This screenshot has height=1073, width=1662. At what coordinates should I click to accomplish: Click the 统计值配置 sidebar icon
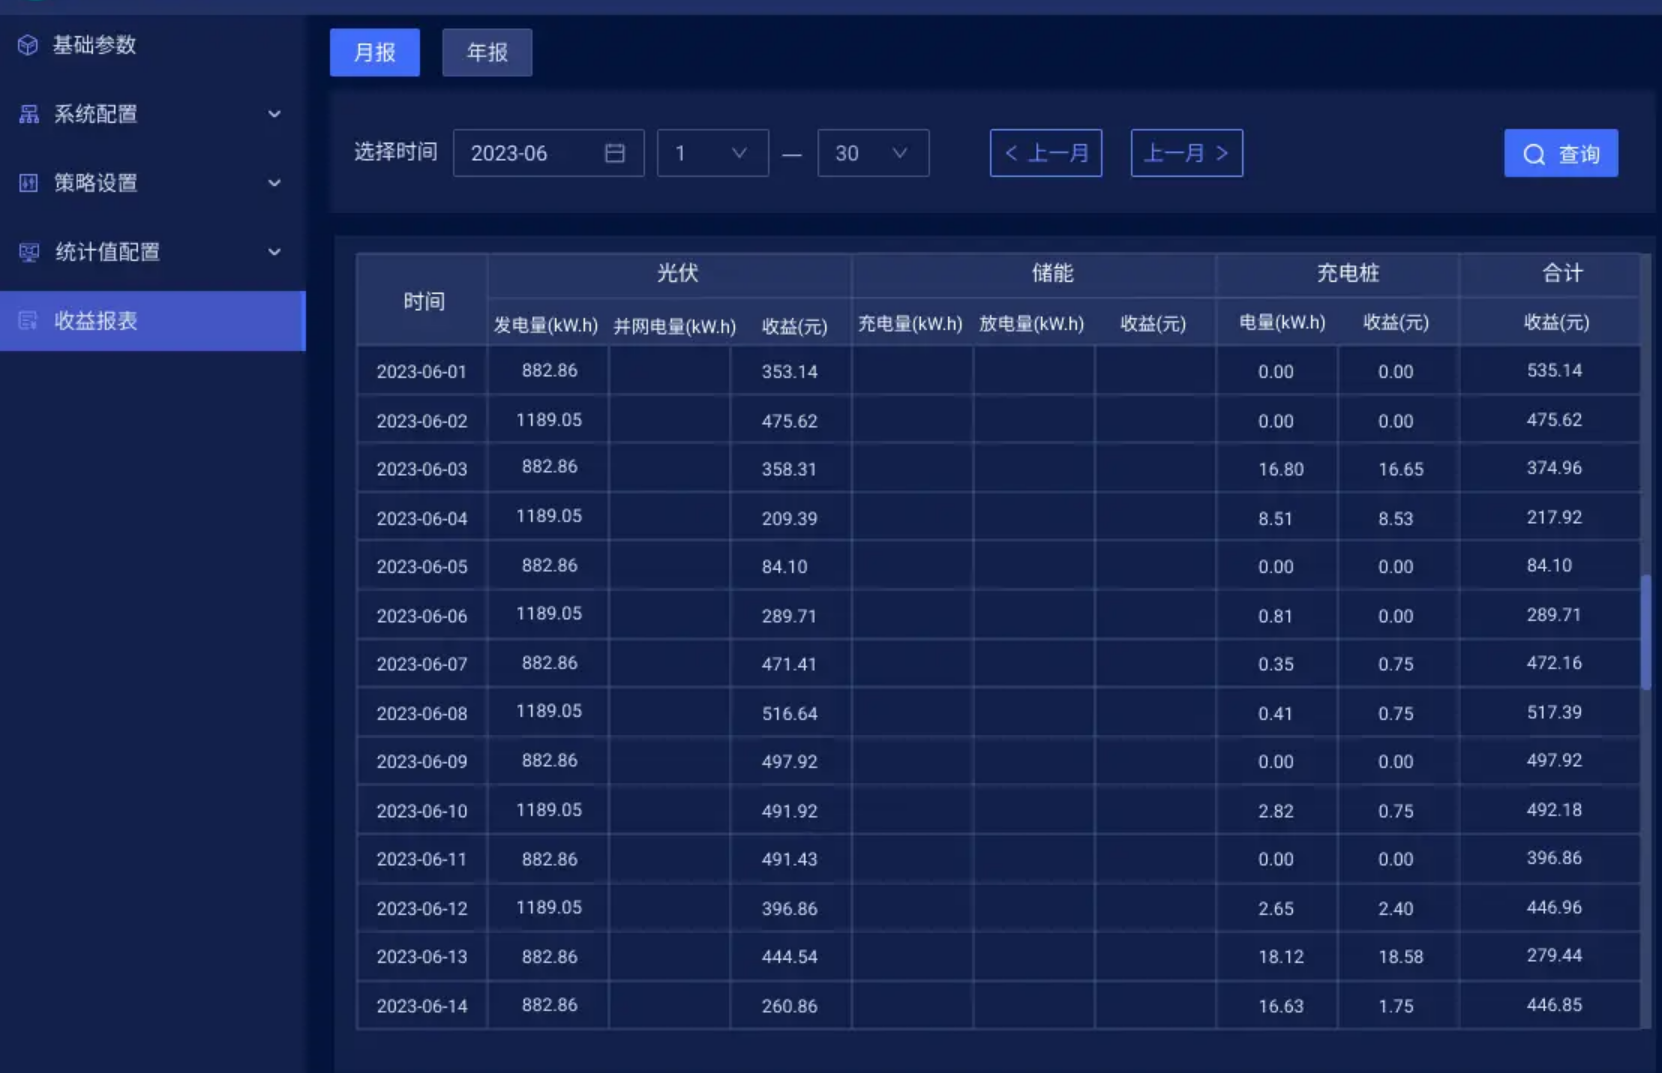click(x=27, y=252)
